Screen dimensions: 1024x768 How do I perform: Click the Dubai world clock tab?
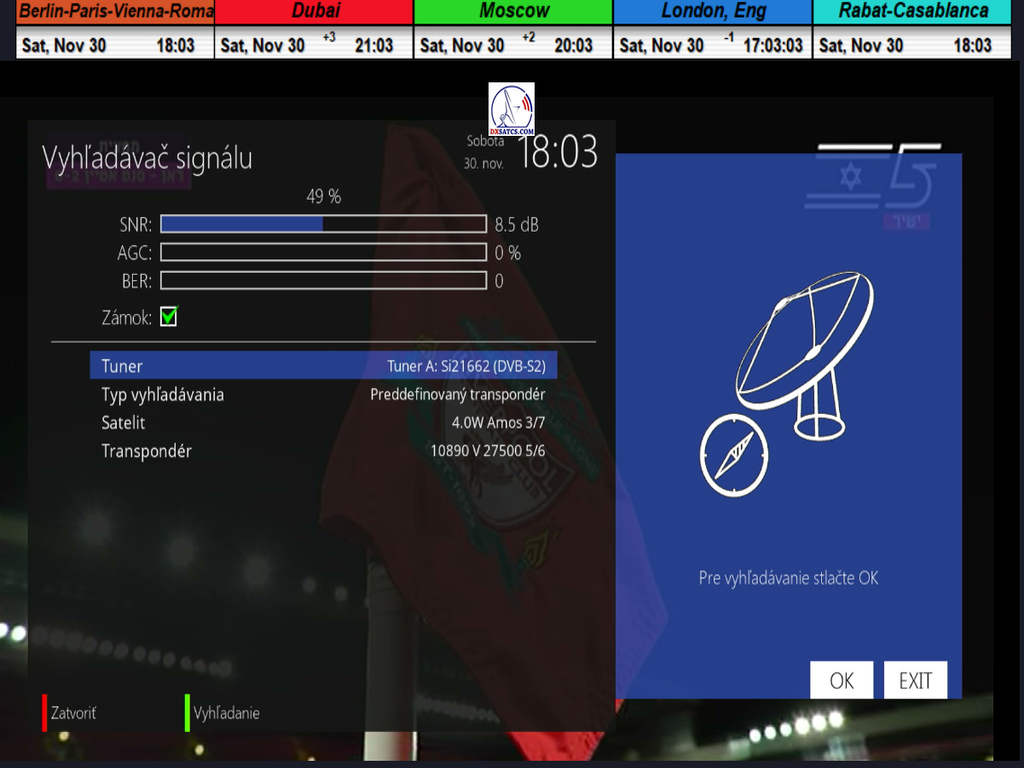[314, 12]
